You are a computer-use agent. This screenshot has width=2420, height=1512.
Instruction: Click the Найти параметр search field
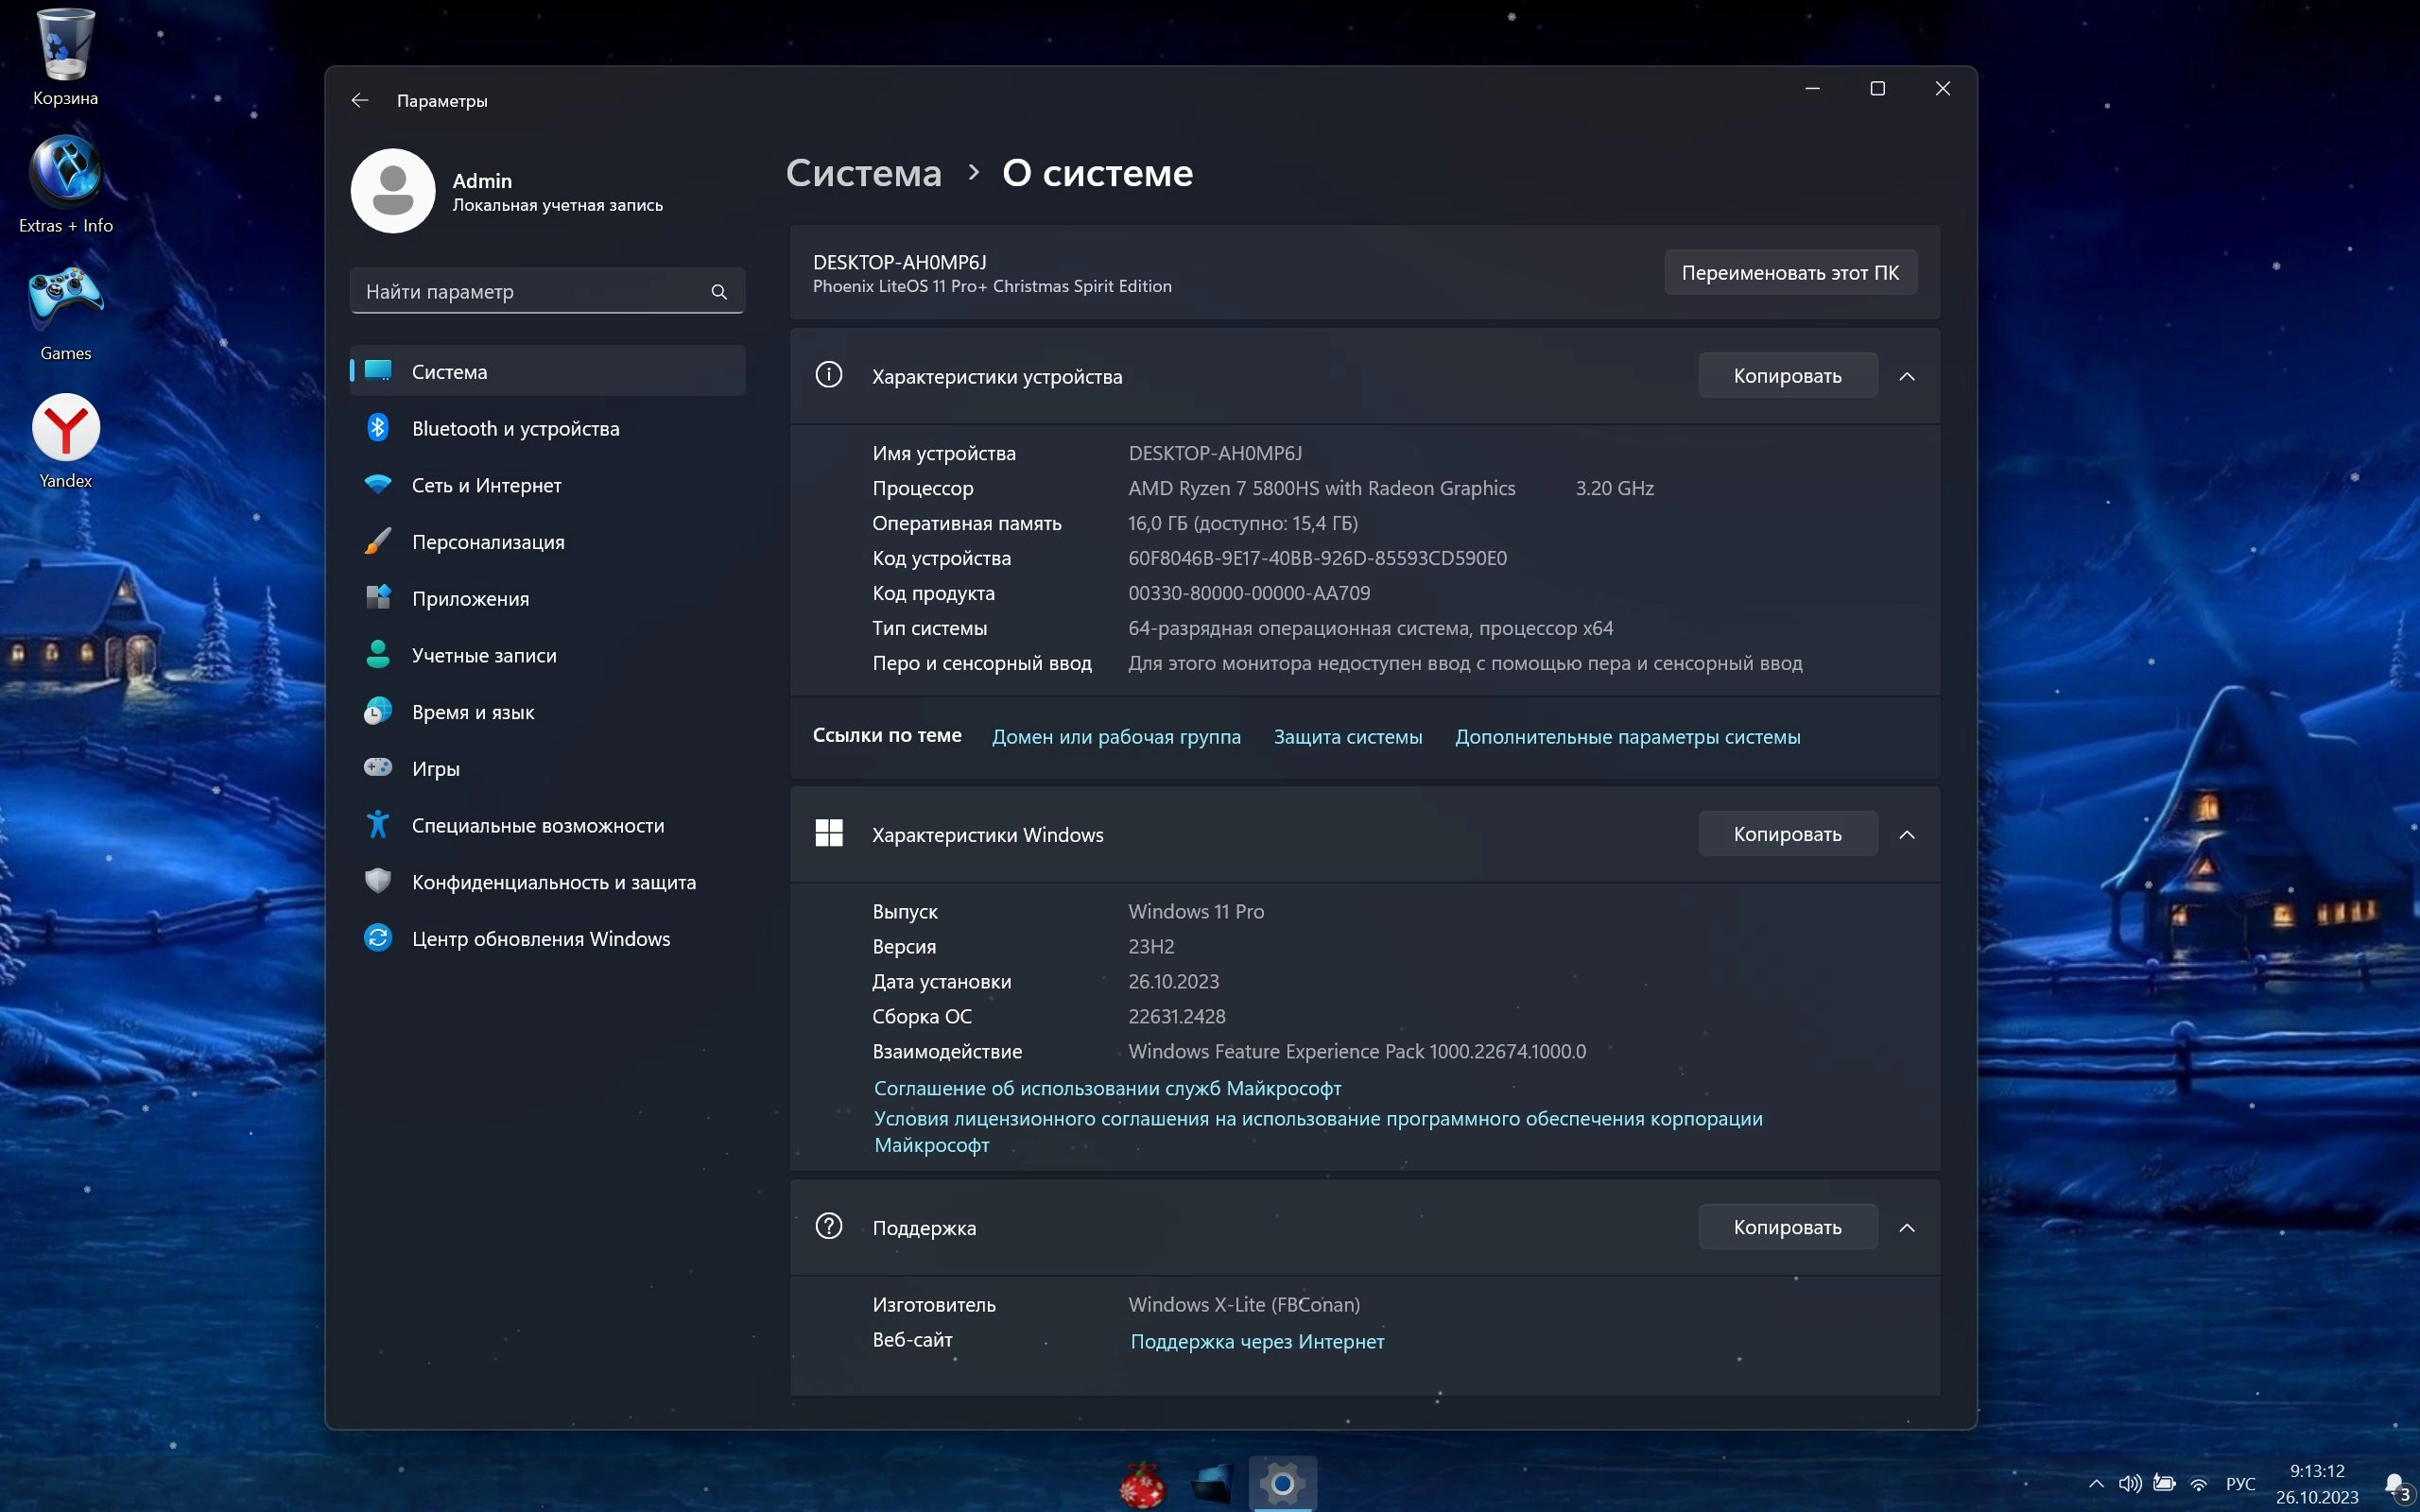click(x=530, y=292)
